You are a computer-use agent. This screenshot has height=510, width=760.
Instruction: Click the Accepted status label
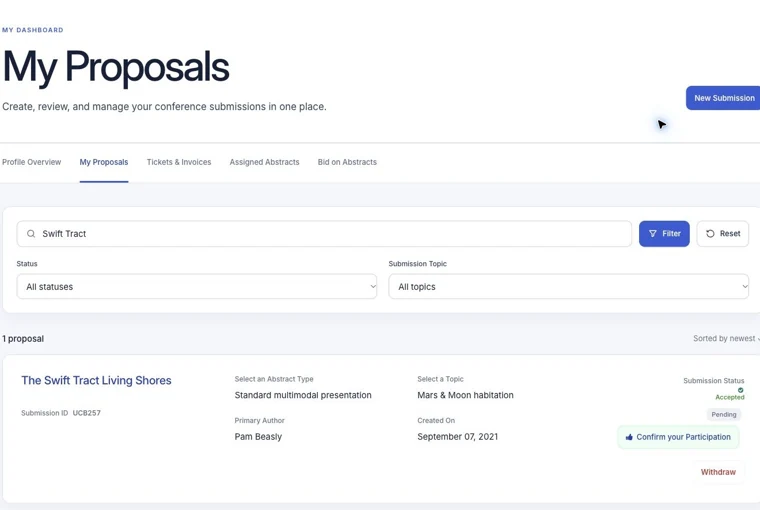pyautogui.click(x=729, y=397)
